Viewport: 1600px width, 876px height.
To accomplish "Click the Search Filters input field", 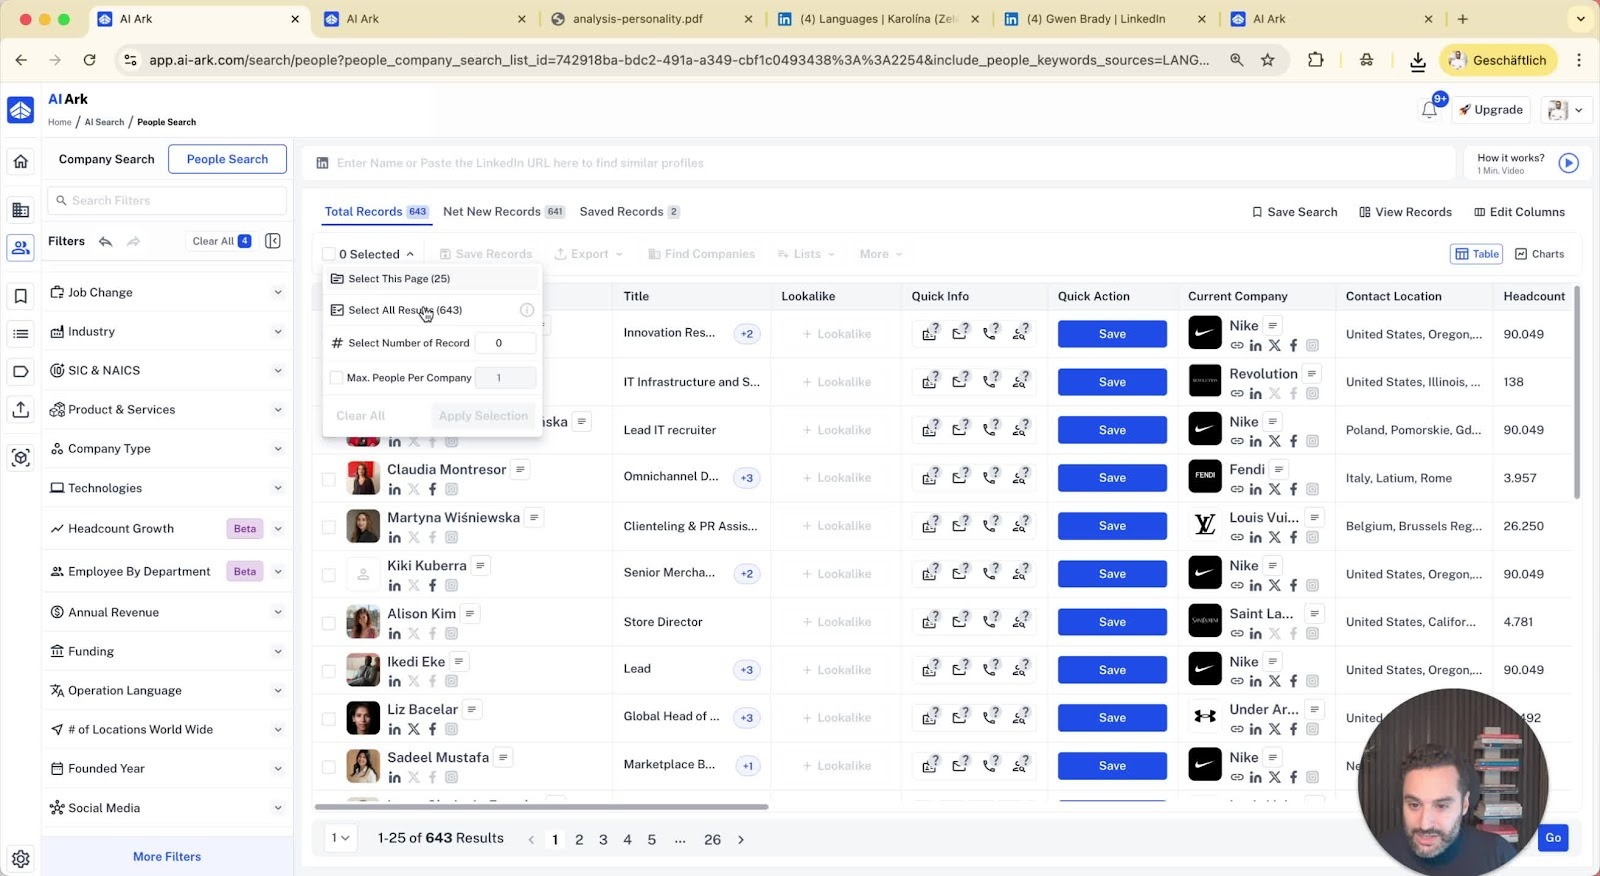I will (x=167, y=201).
